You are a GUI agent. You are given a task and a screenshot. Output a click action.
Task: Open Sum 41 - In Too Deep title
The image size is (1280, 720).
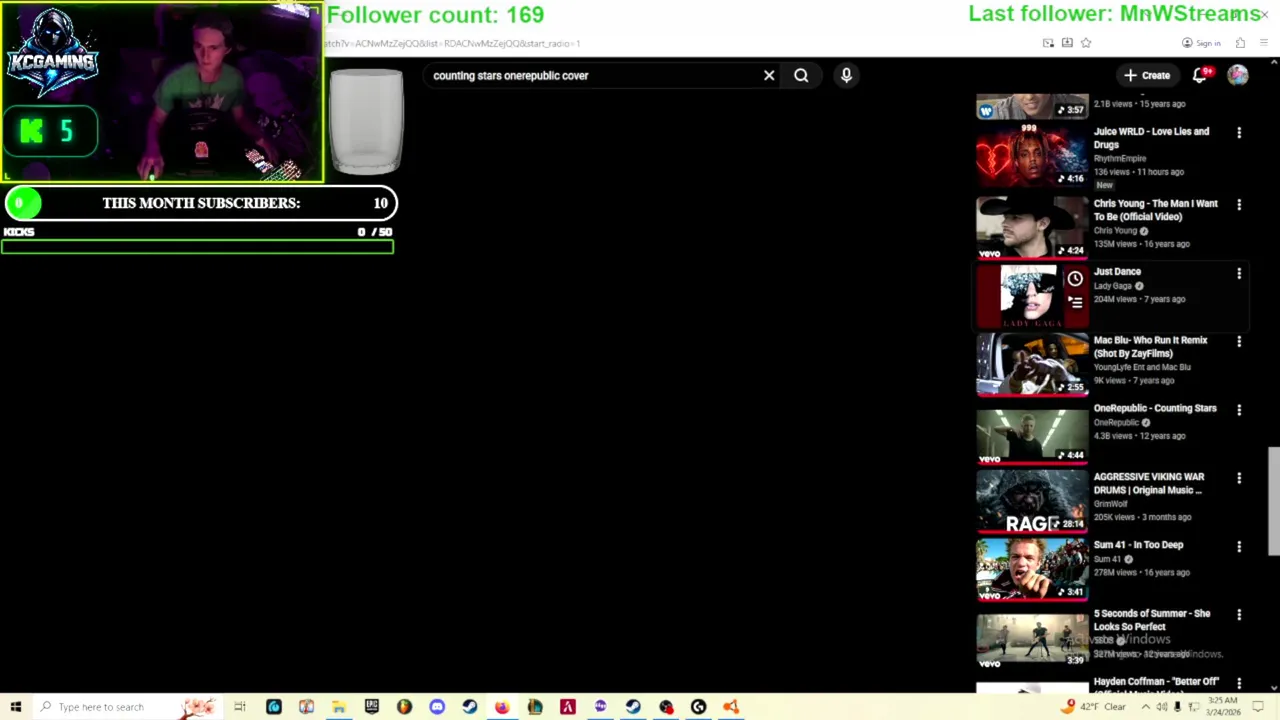coord(1138,545)
